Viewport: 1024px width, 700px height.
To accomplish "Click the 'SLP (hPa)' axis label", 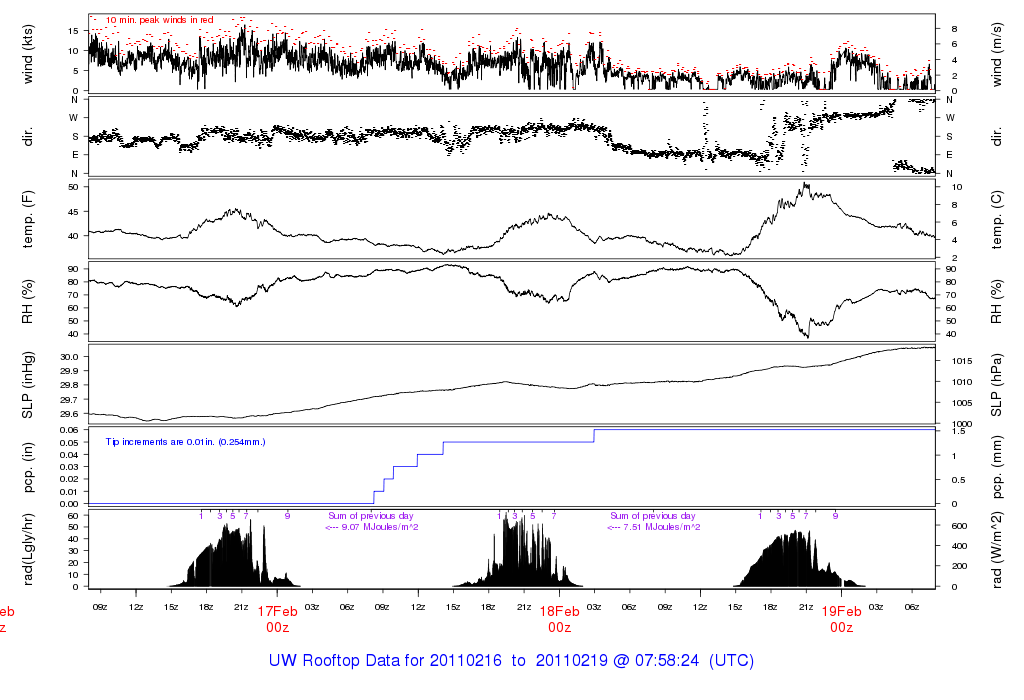I will [x=997, y=385].
